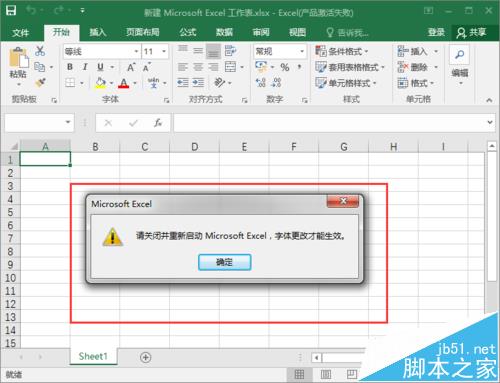The image size is (500, 383).
Task: Click Decrease Indent icon
Action: click(183, 82)
